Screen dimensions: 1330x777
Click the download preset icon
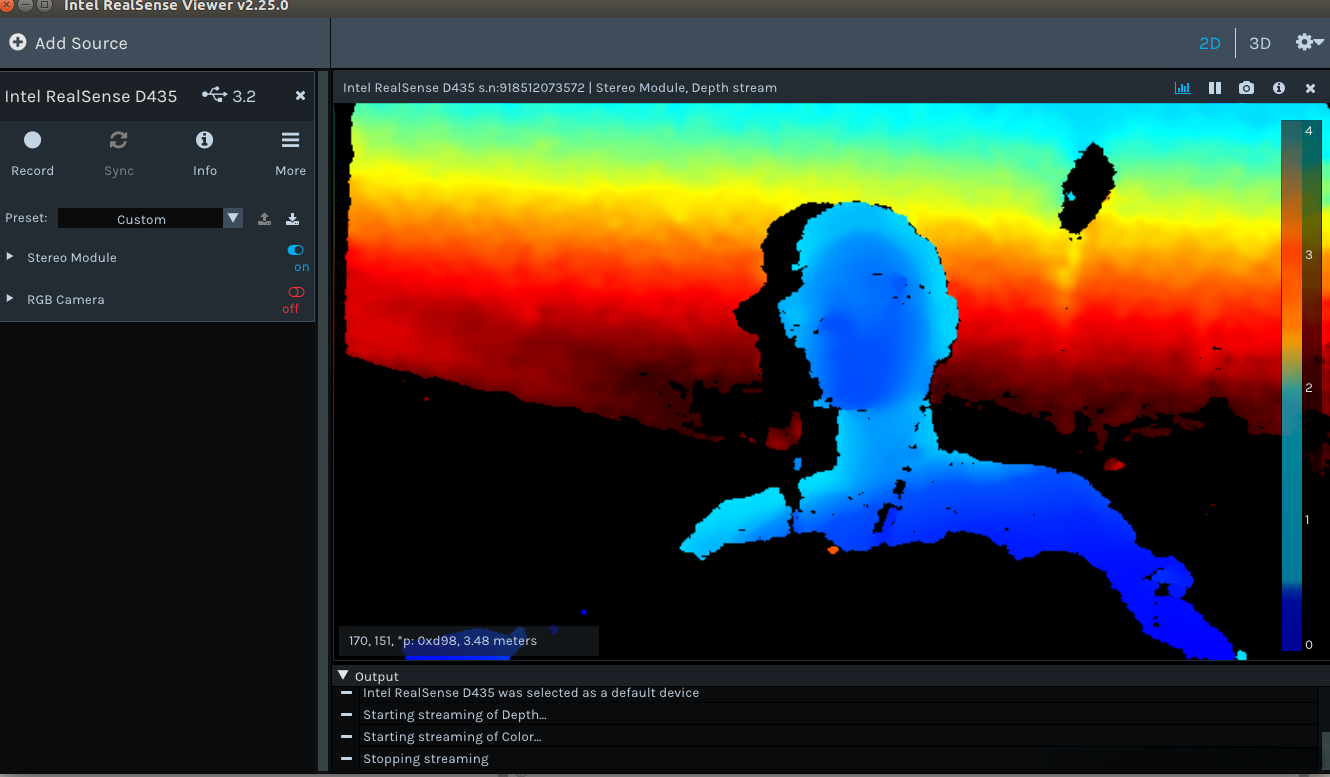coord(292,219)
